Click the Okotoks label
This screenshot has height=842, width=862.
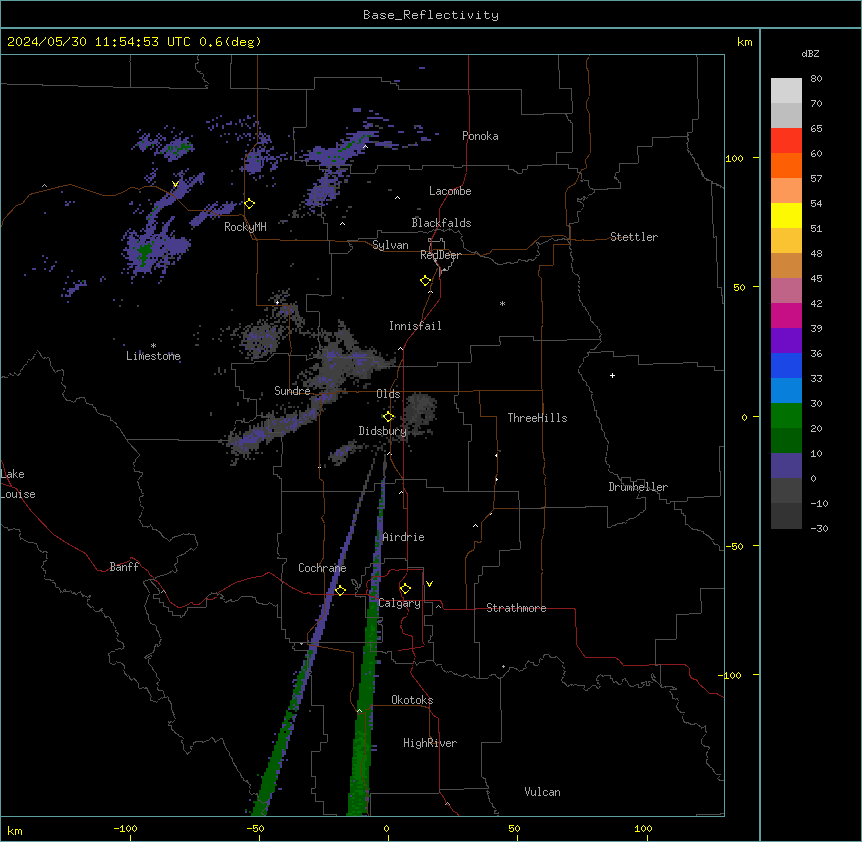[x=412, y=700]
